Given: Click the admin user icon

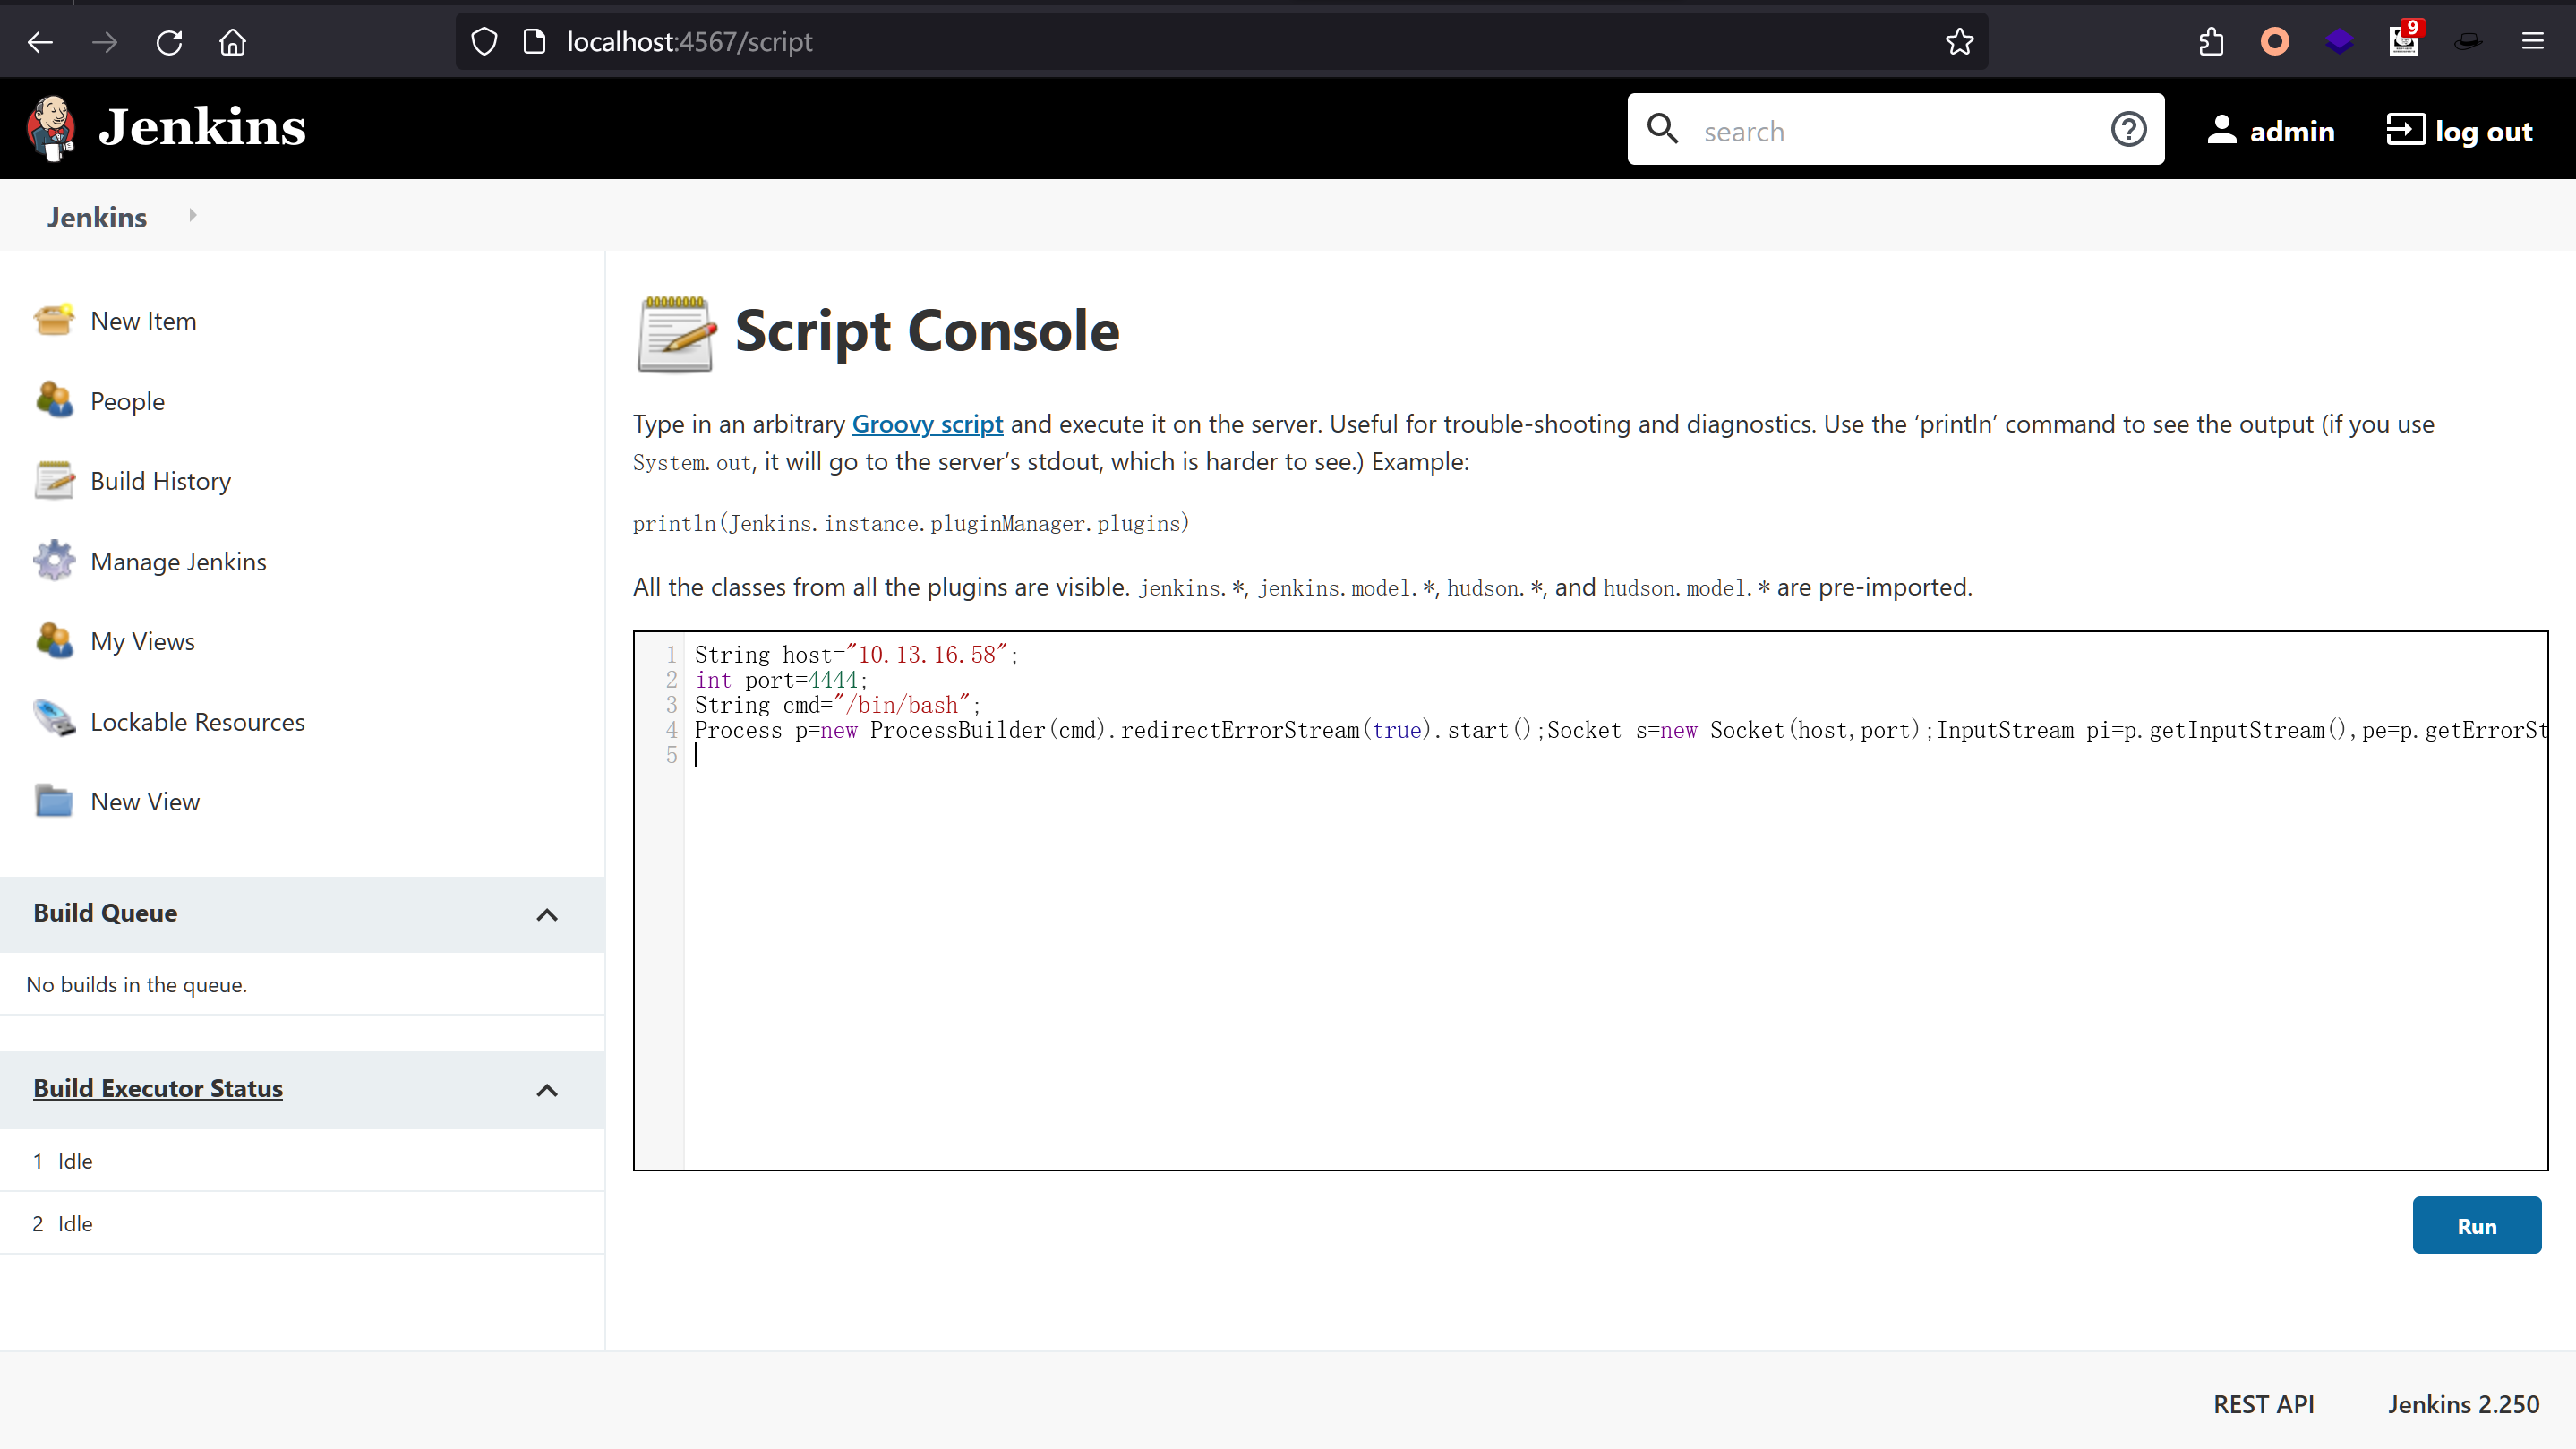Looking at the screenshot, I should [2221, 129].
